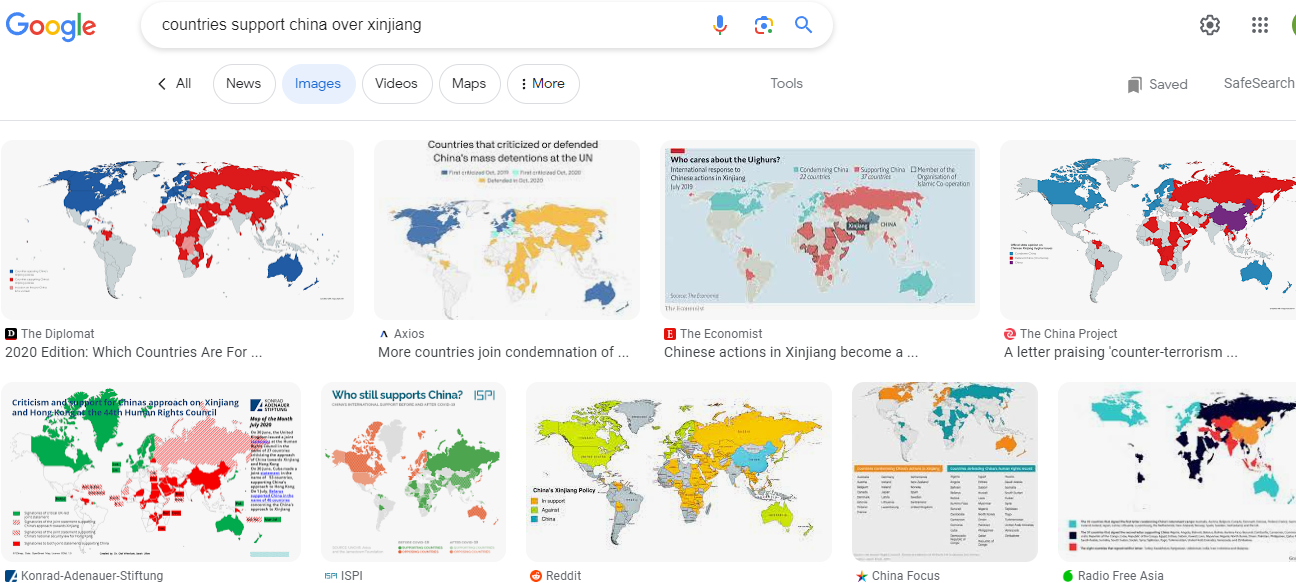Open 'More countries join condemnation of' result
Image resolution: width=1296 pixels, height=583 pixels.
(503, 352)
